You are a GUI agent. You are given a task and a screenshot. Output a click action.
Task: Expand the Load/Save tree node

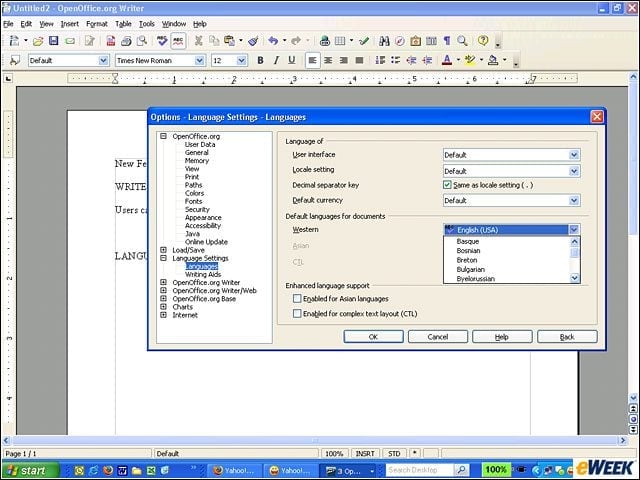tap(163, 250)
